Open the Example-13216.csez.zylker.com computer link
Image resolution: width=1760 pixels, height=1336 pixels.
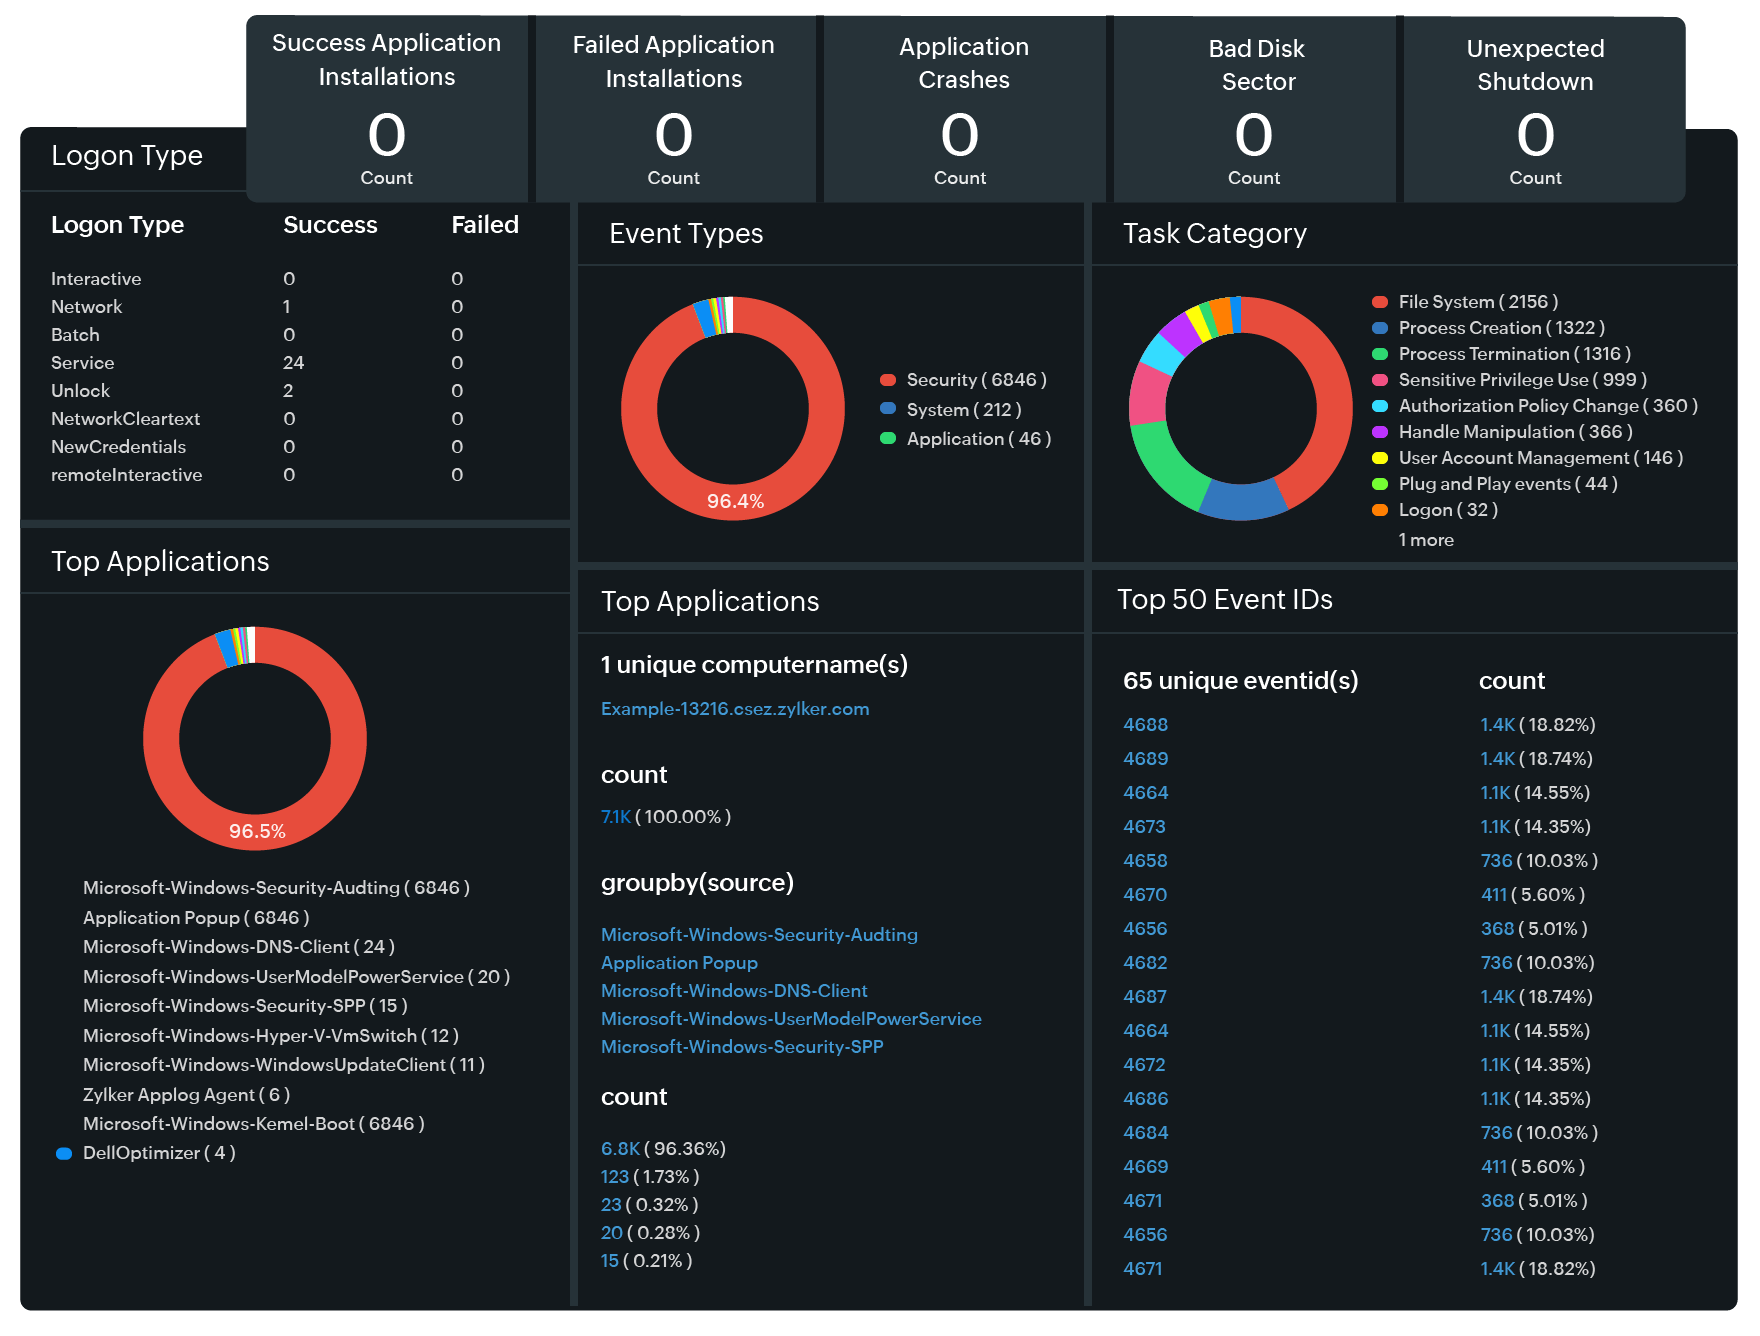click(x=735, y=708)
